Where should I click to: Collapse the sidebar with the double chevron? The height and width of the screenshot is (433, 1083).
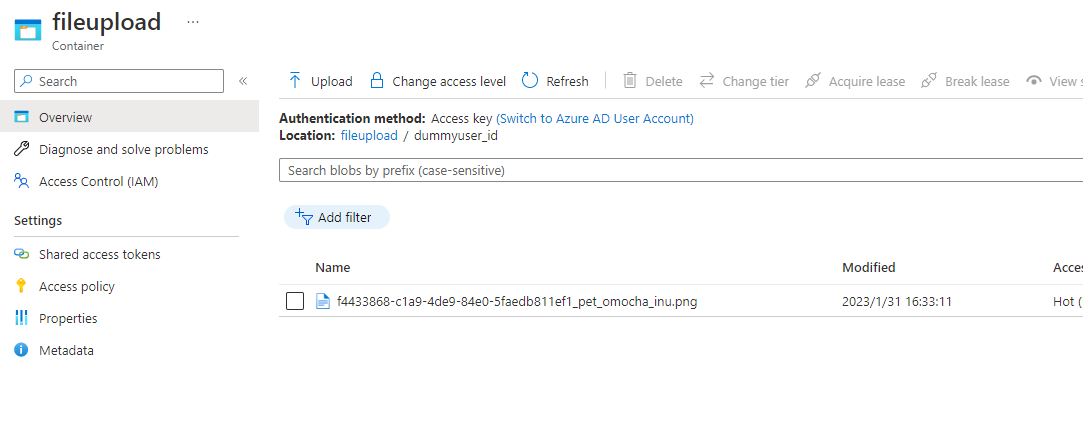[243, 81]
